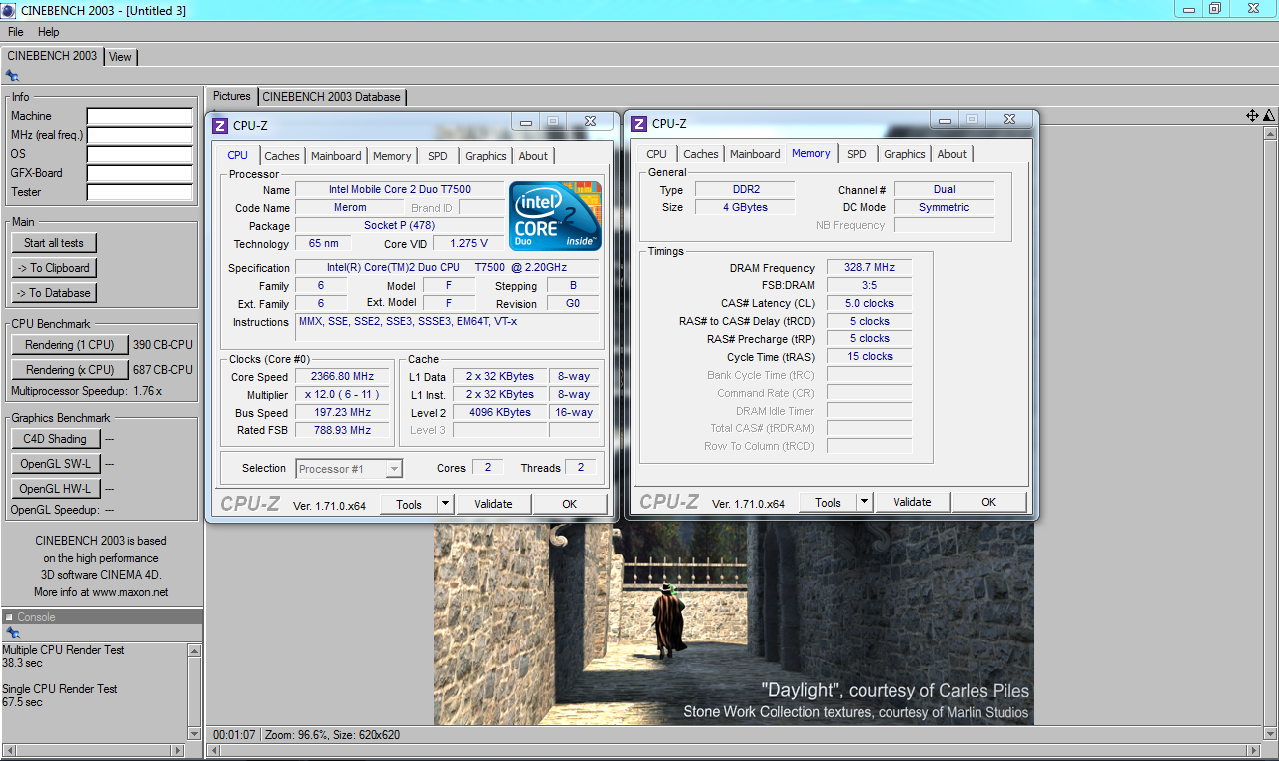Click the picture viewer vertical scrollbar up arrow

click(x=1271, y=133)
